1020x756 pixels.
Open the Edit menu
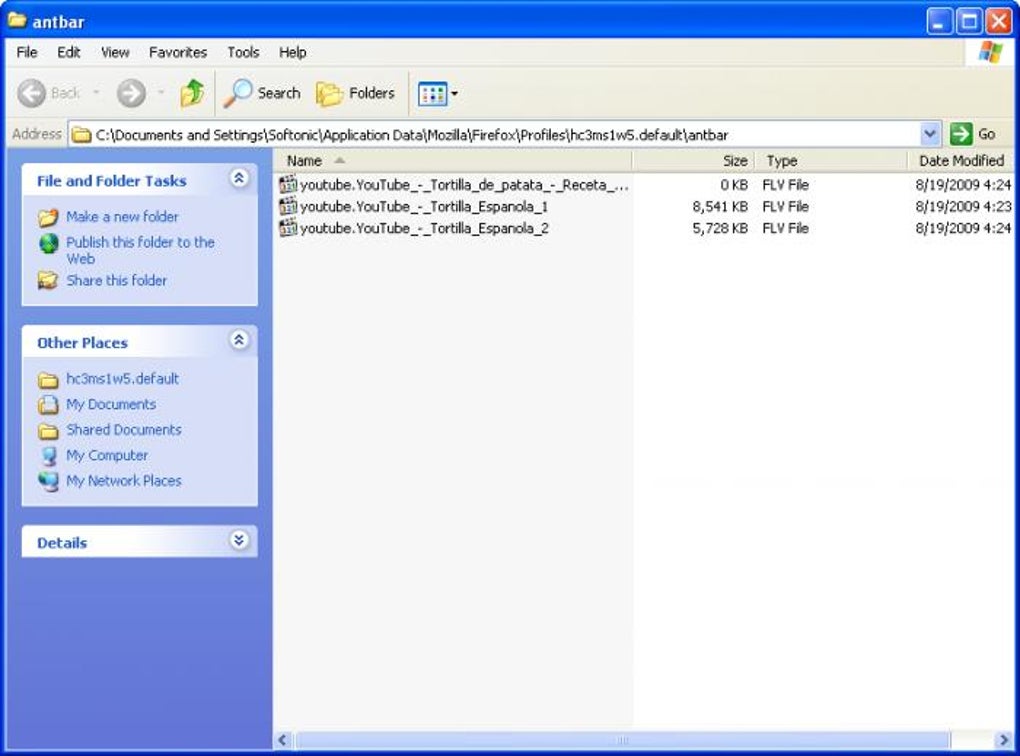click(x=68, y=52)
